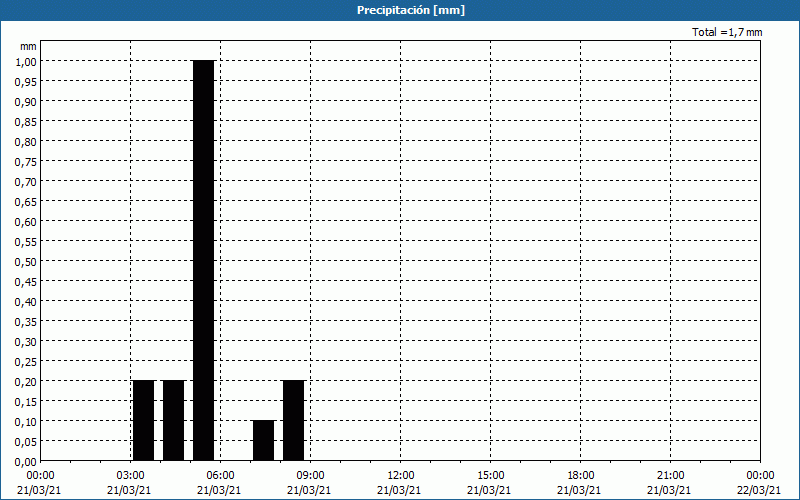Click the 'mm' unit label above the y-axis
Viewport: 800px width, 500px height.
tap(28, 46)
